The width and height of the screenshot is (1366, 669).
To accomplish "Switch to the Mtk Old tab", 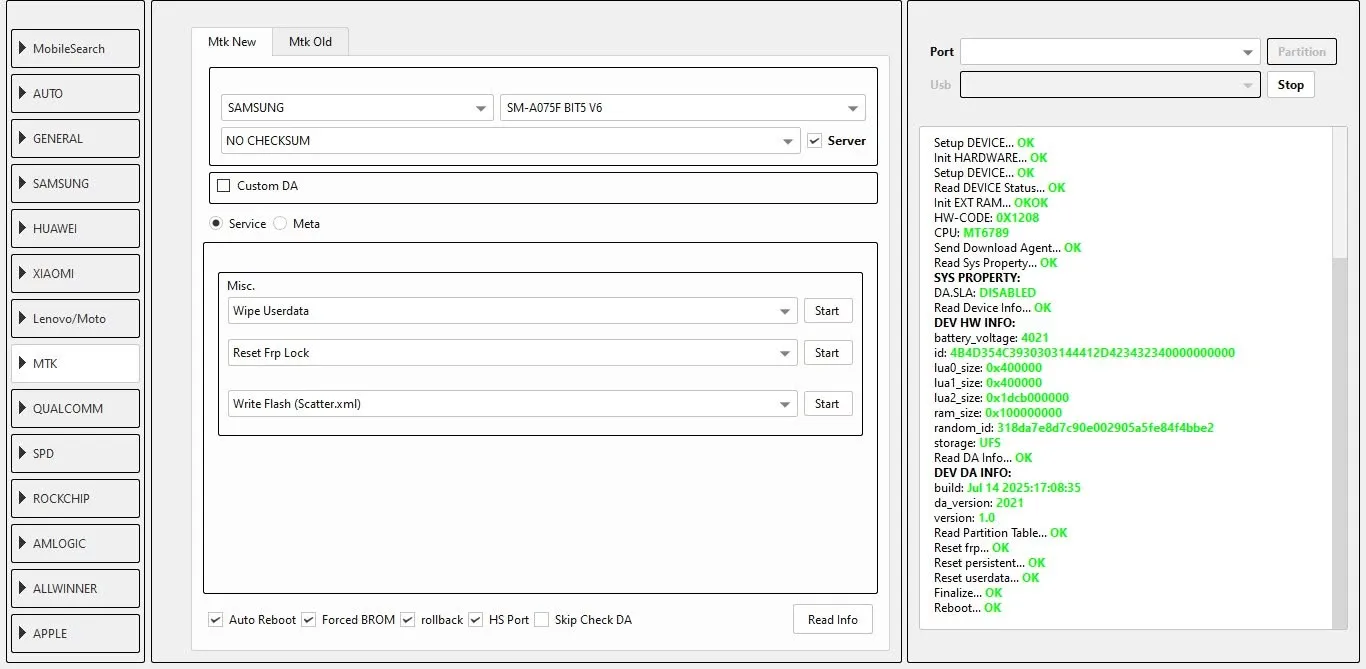I will point(310,42).
